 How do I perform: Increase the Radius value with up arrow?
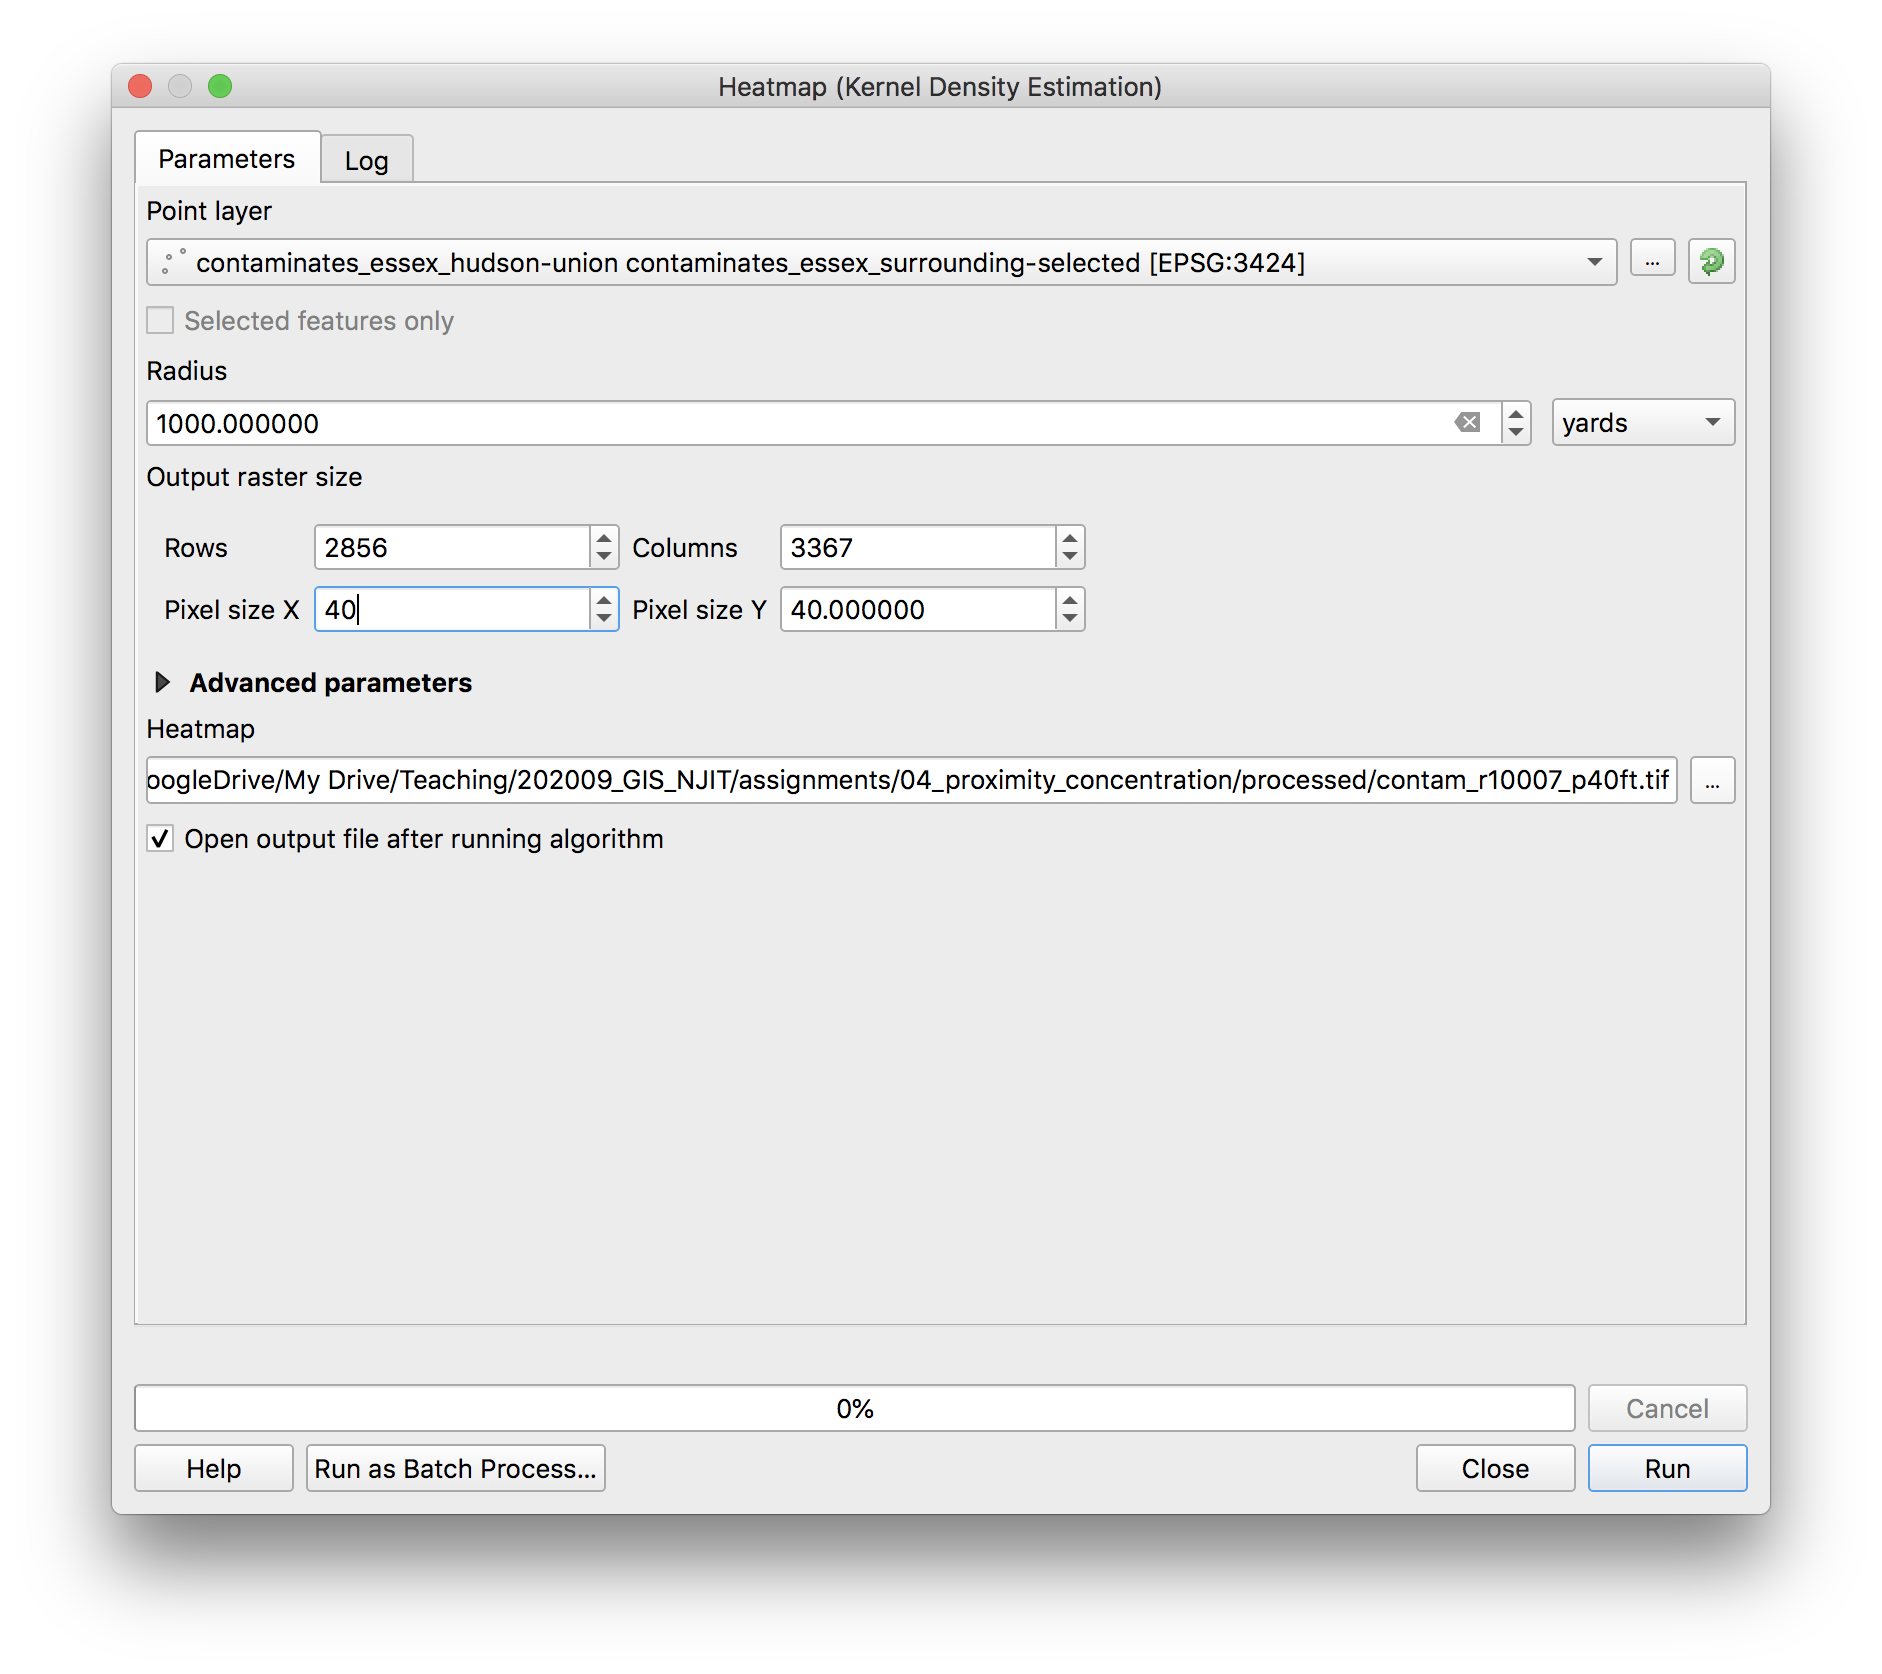coord(1516,414)
